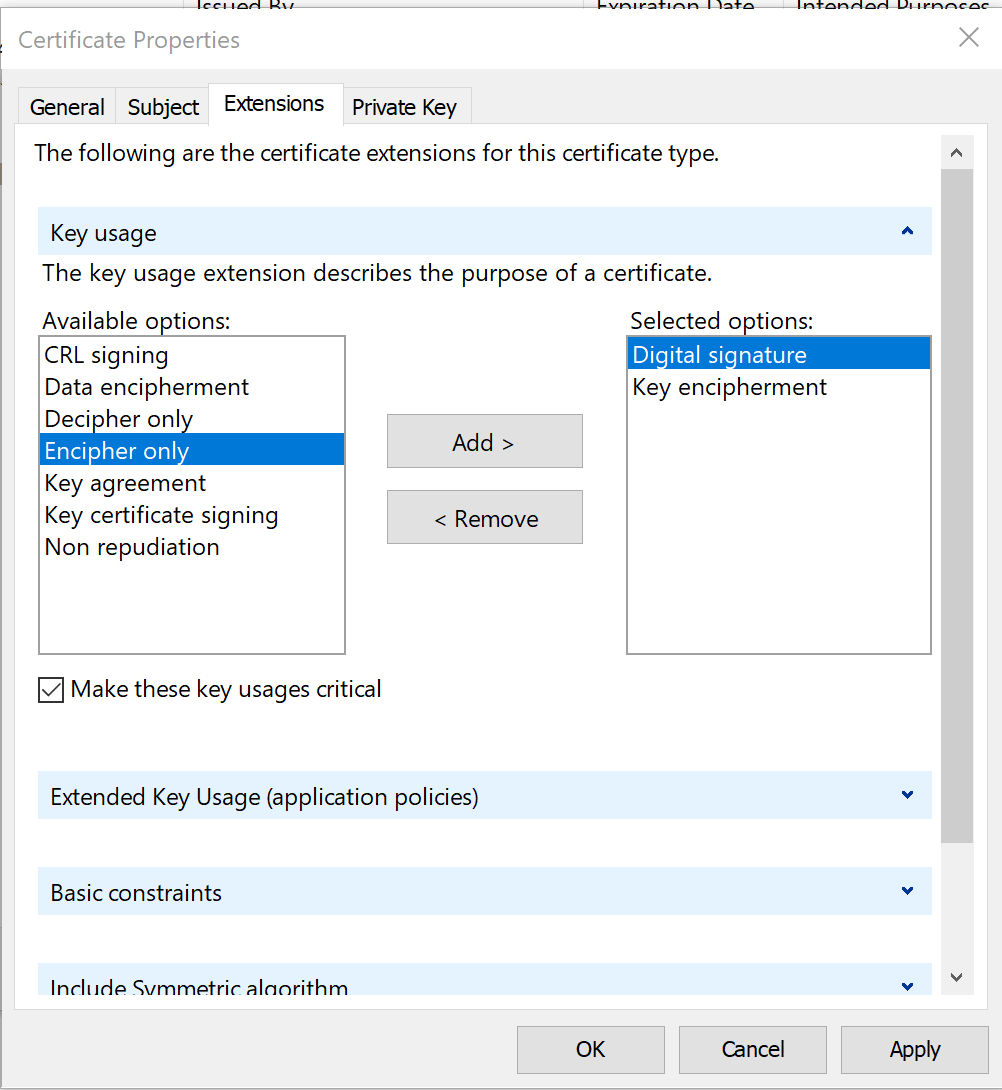Click the Remove button
1002x1090 pixels.
pos(484,517)
